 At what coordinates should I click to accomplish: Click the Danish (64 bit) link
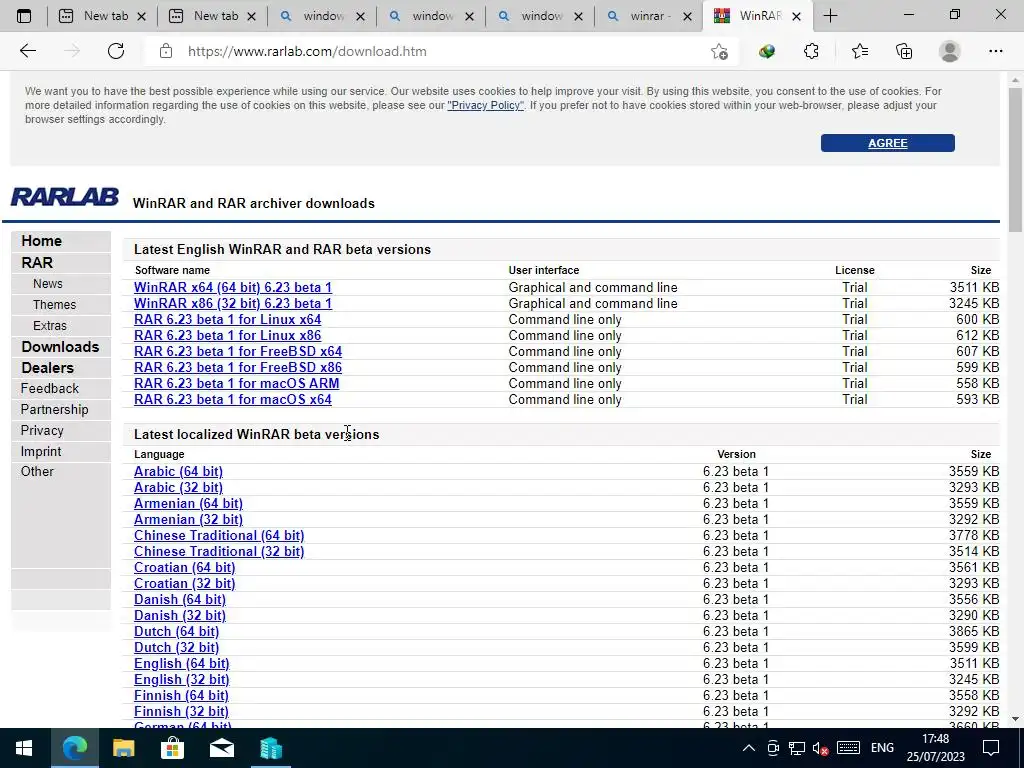tap(180, 600)
